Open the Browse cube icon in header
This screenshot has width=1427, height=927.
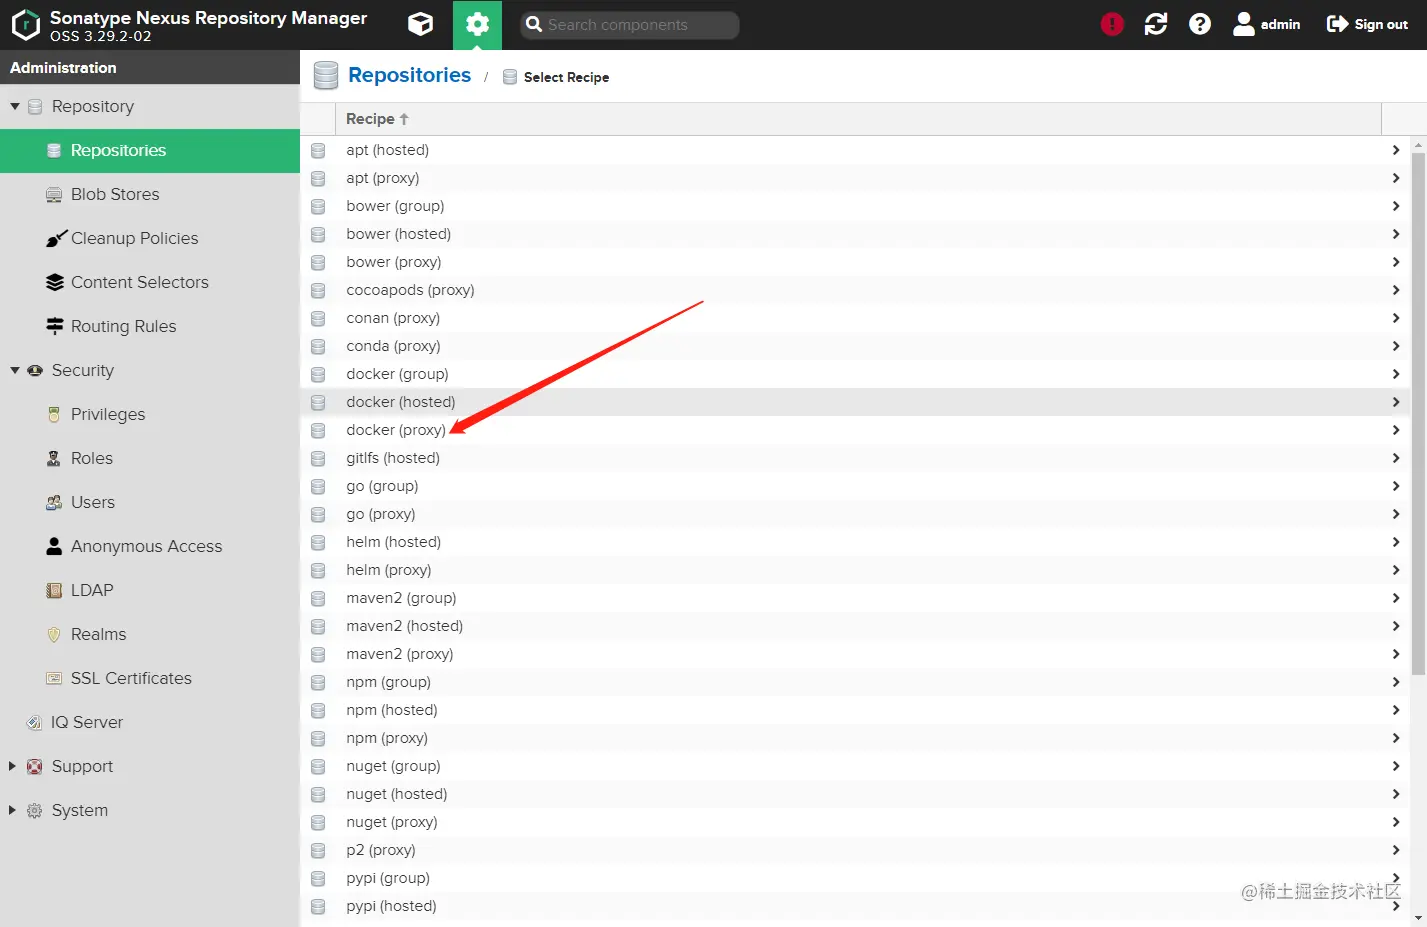421,24
